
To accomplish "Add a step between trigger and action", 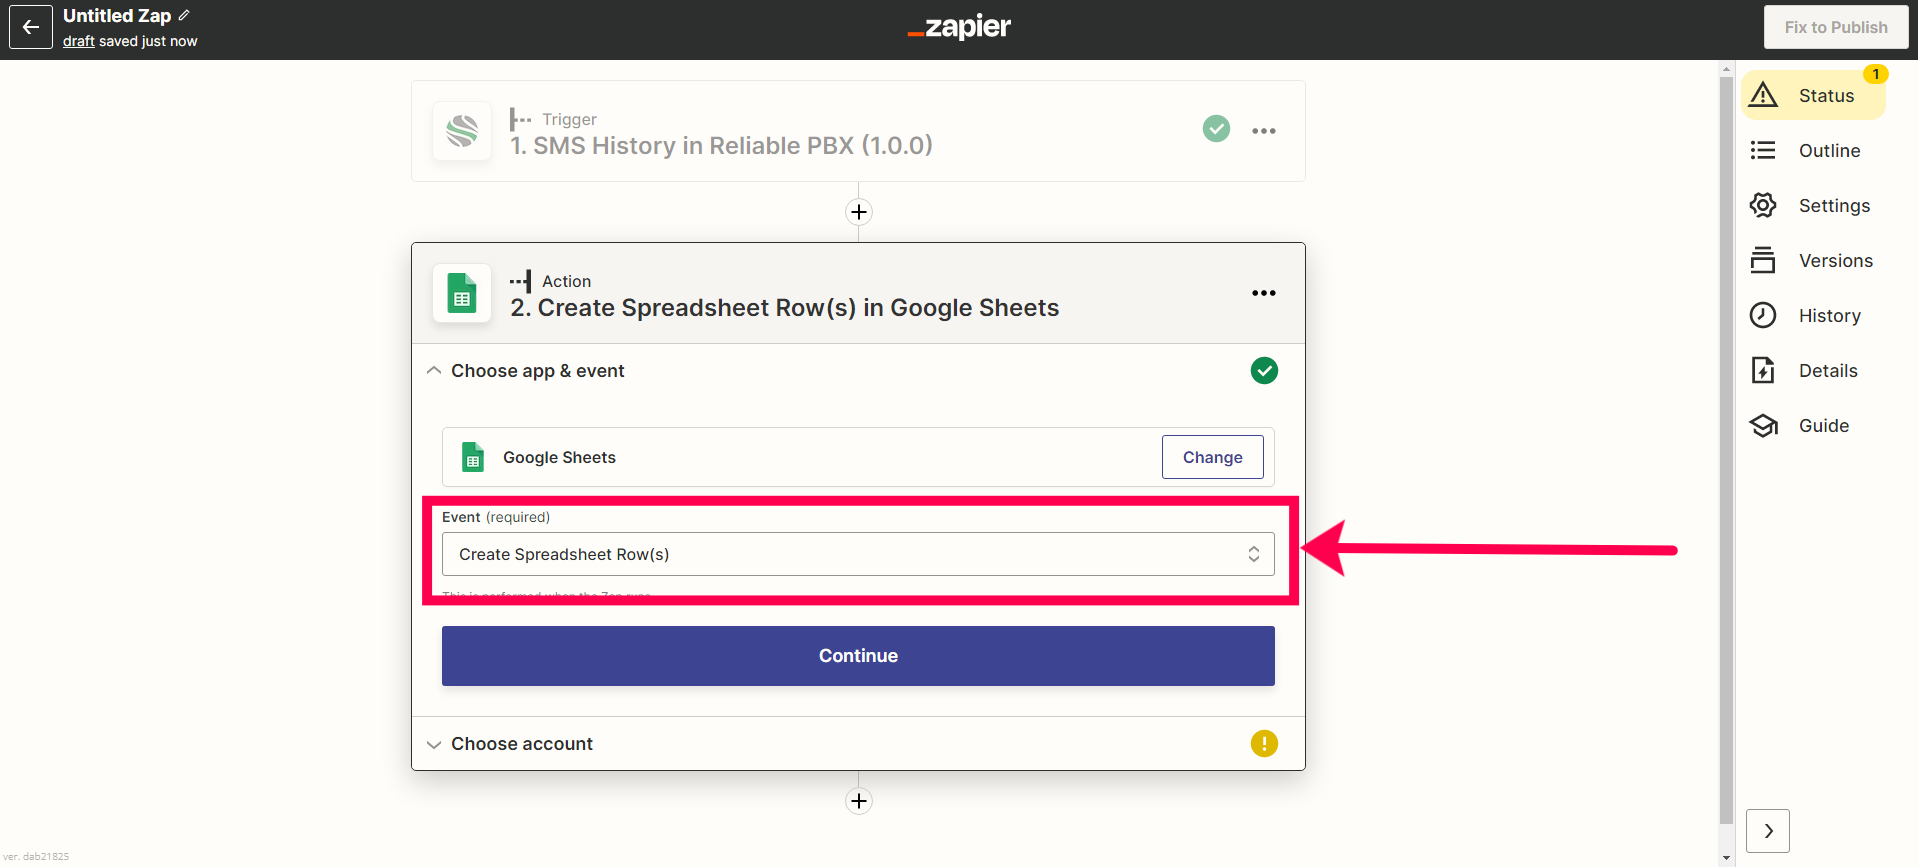I will pos(859,212).
